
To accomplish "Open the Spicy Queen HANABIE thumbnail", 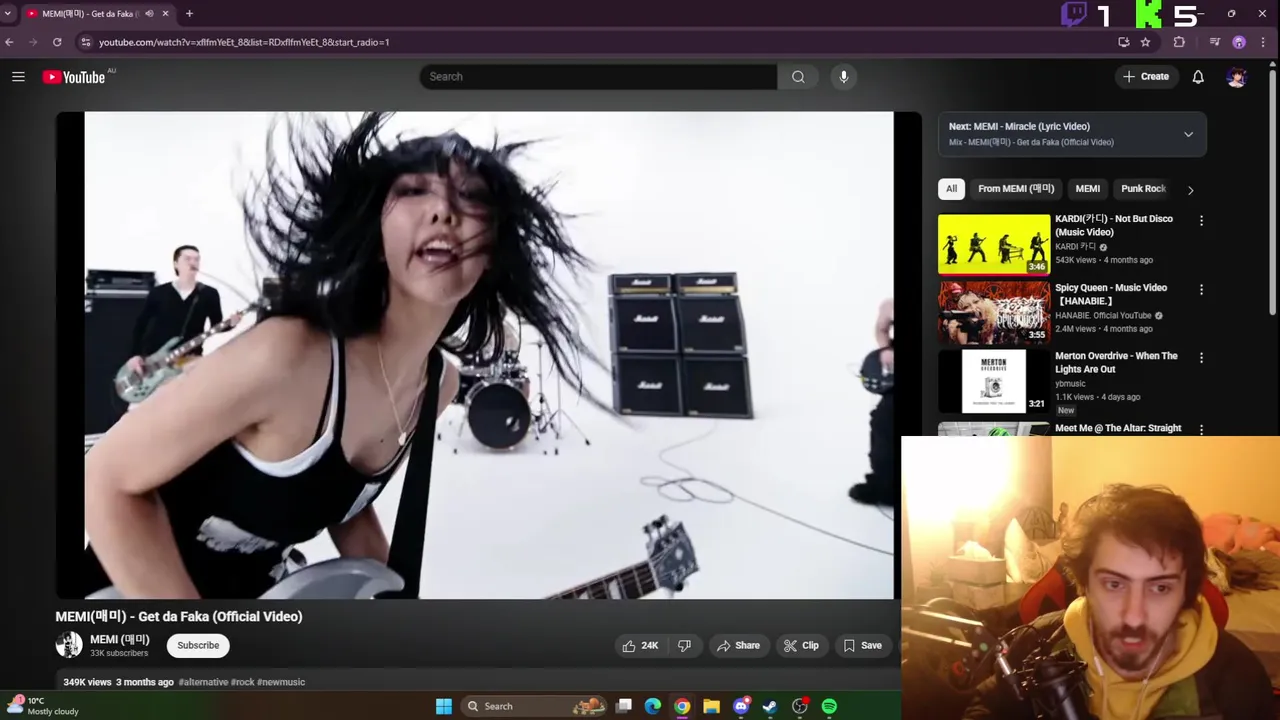I will tap(994, 313).
